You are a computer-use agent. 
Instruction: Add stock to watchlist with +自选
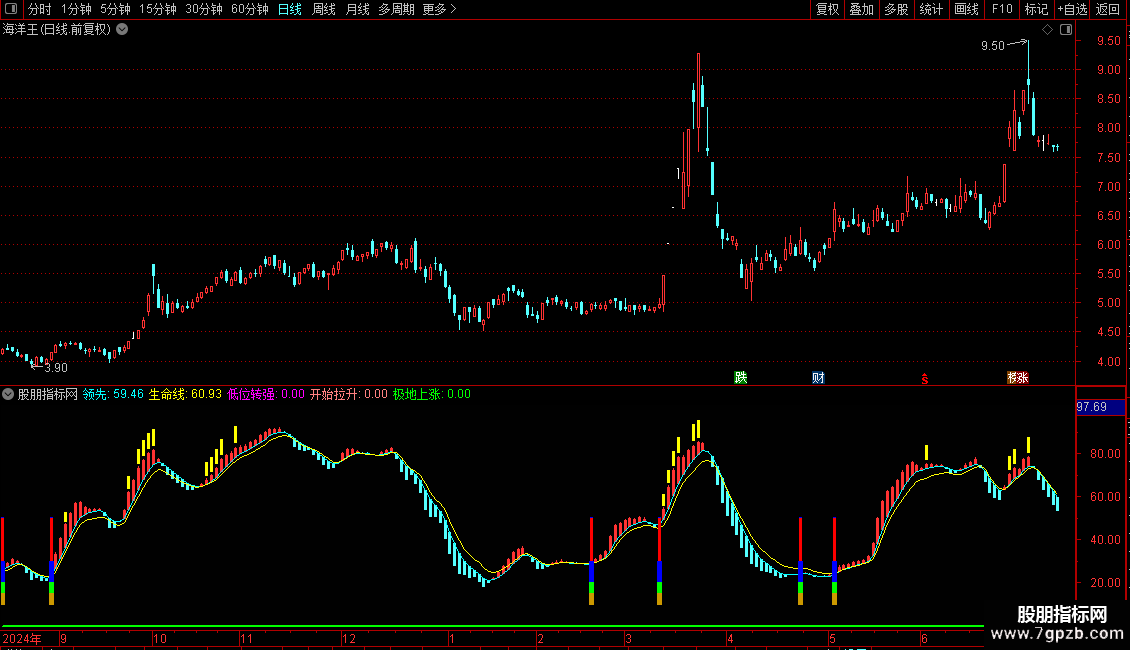1072,9
